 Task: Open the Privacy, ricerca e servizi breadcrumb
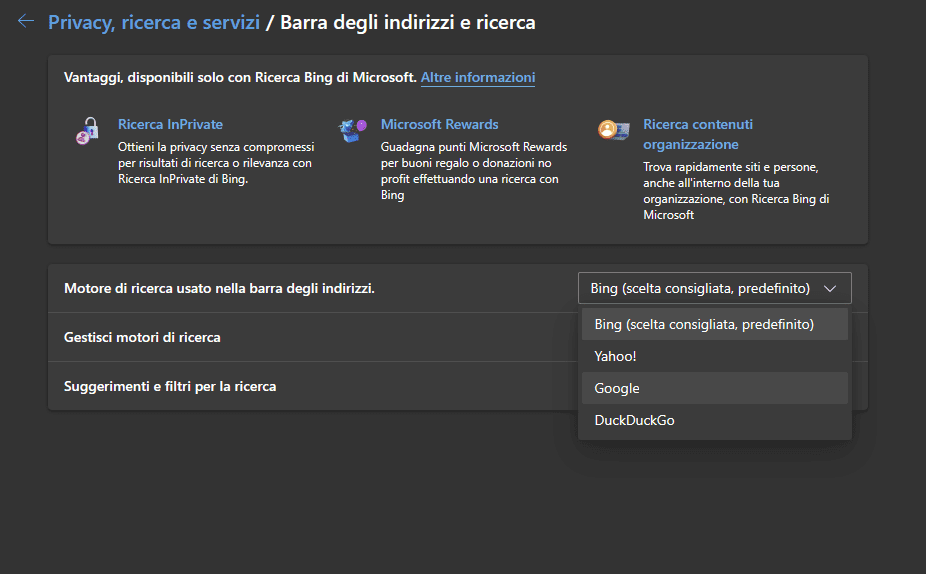pyautogui.click(x=154, y=22)
